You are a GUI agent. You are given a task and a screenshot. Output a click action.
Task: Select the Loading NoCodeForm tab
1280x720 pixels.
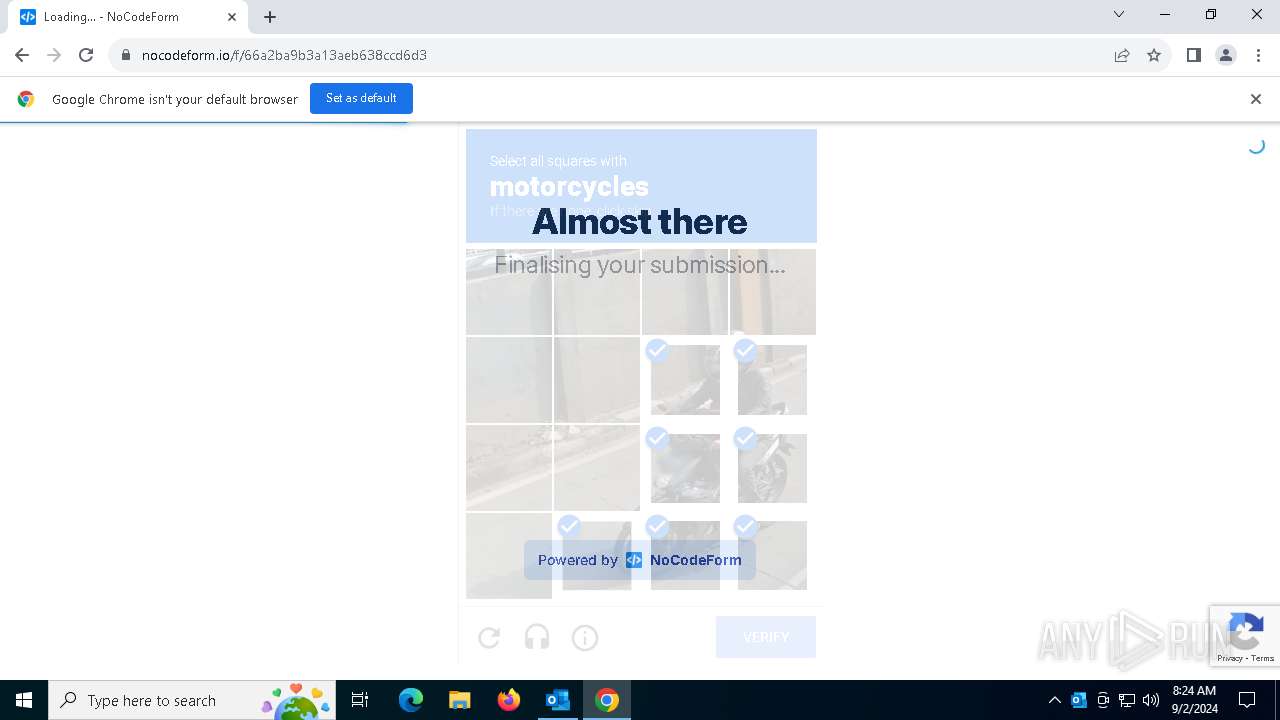pos(128,17)
